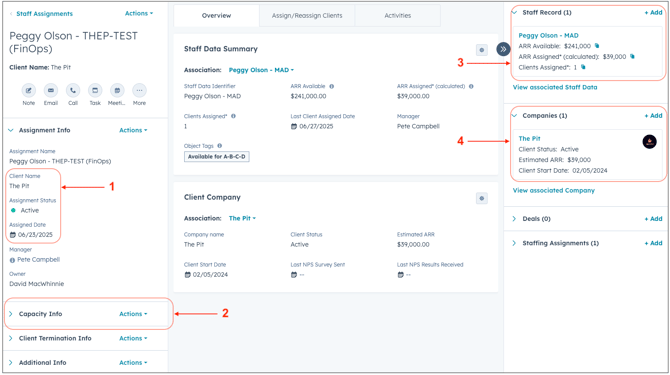This screenshot has height=375, width=670.
Task: Copy ARR Assigned value in Staff Record card
Action: (632, 56)
